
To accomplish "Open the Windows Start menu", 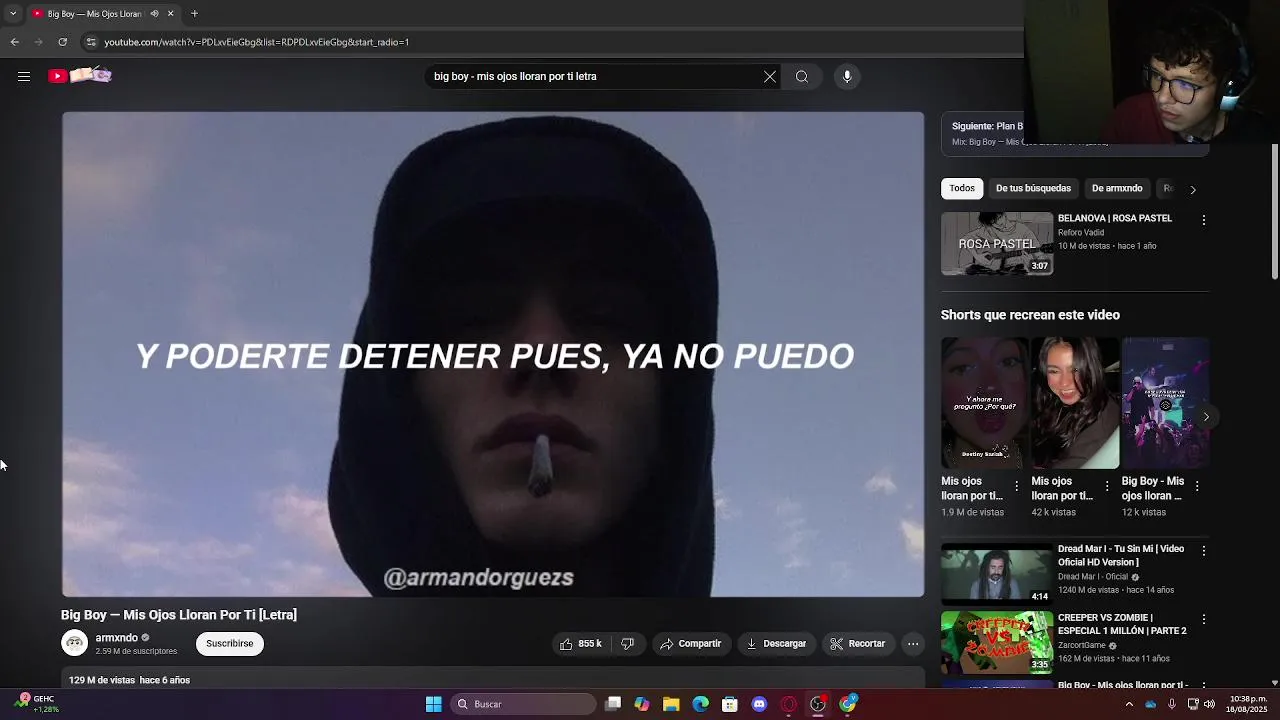I will point(434,704).
